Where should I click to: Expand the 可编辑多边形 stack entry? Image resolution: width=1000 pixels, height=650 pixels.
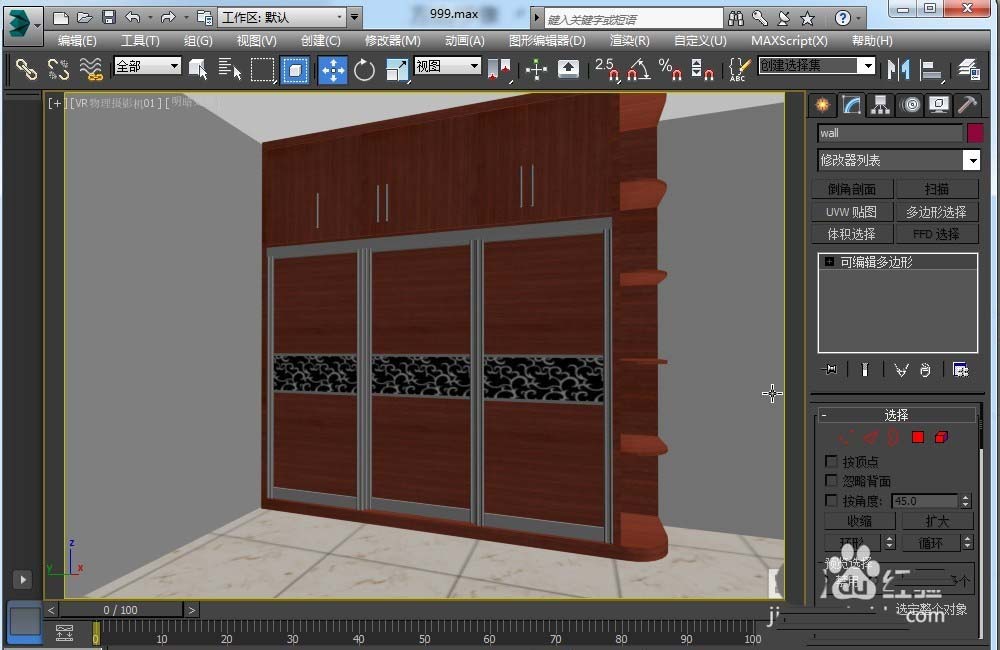click(x=829, y=262)
